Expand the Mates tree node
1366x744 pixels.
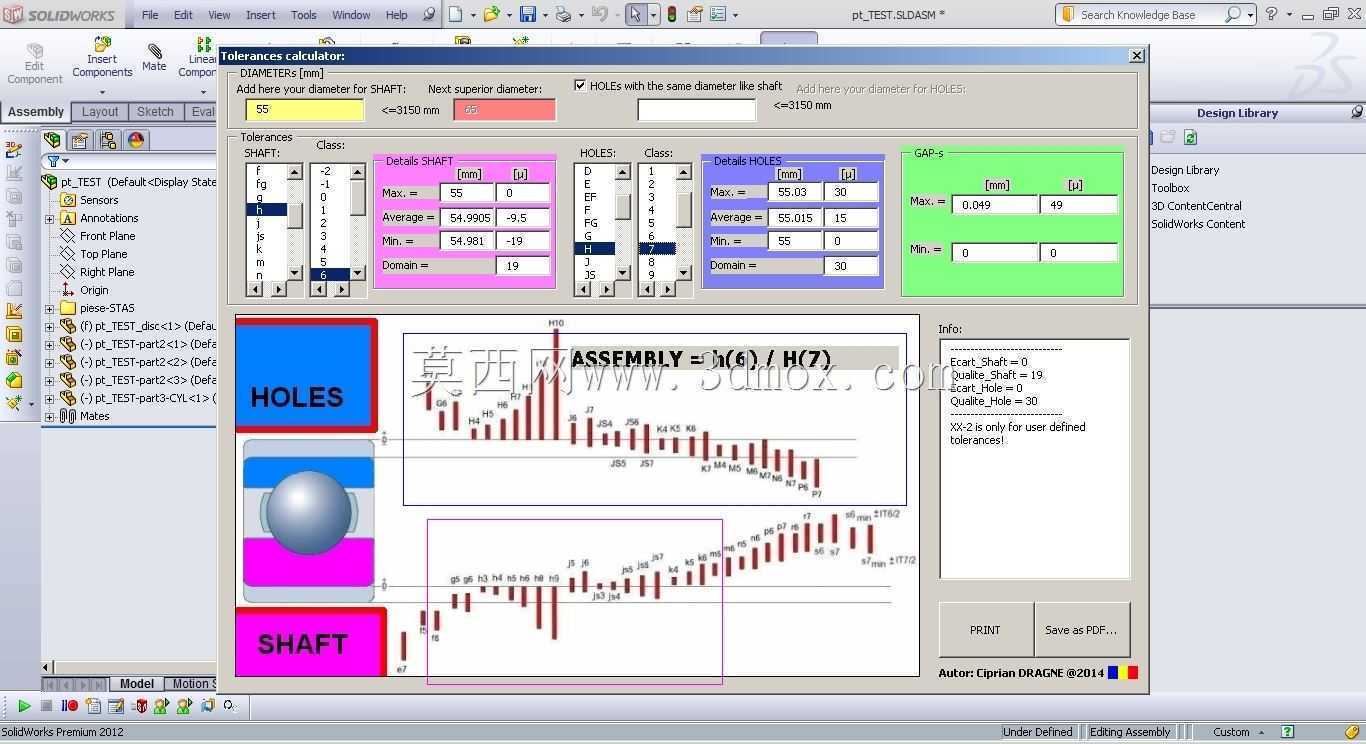click(x=49, y=416)
